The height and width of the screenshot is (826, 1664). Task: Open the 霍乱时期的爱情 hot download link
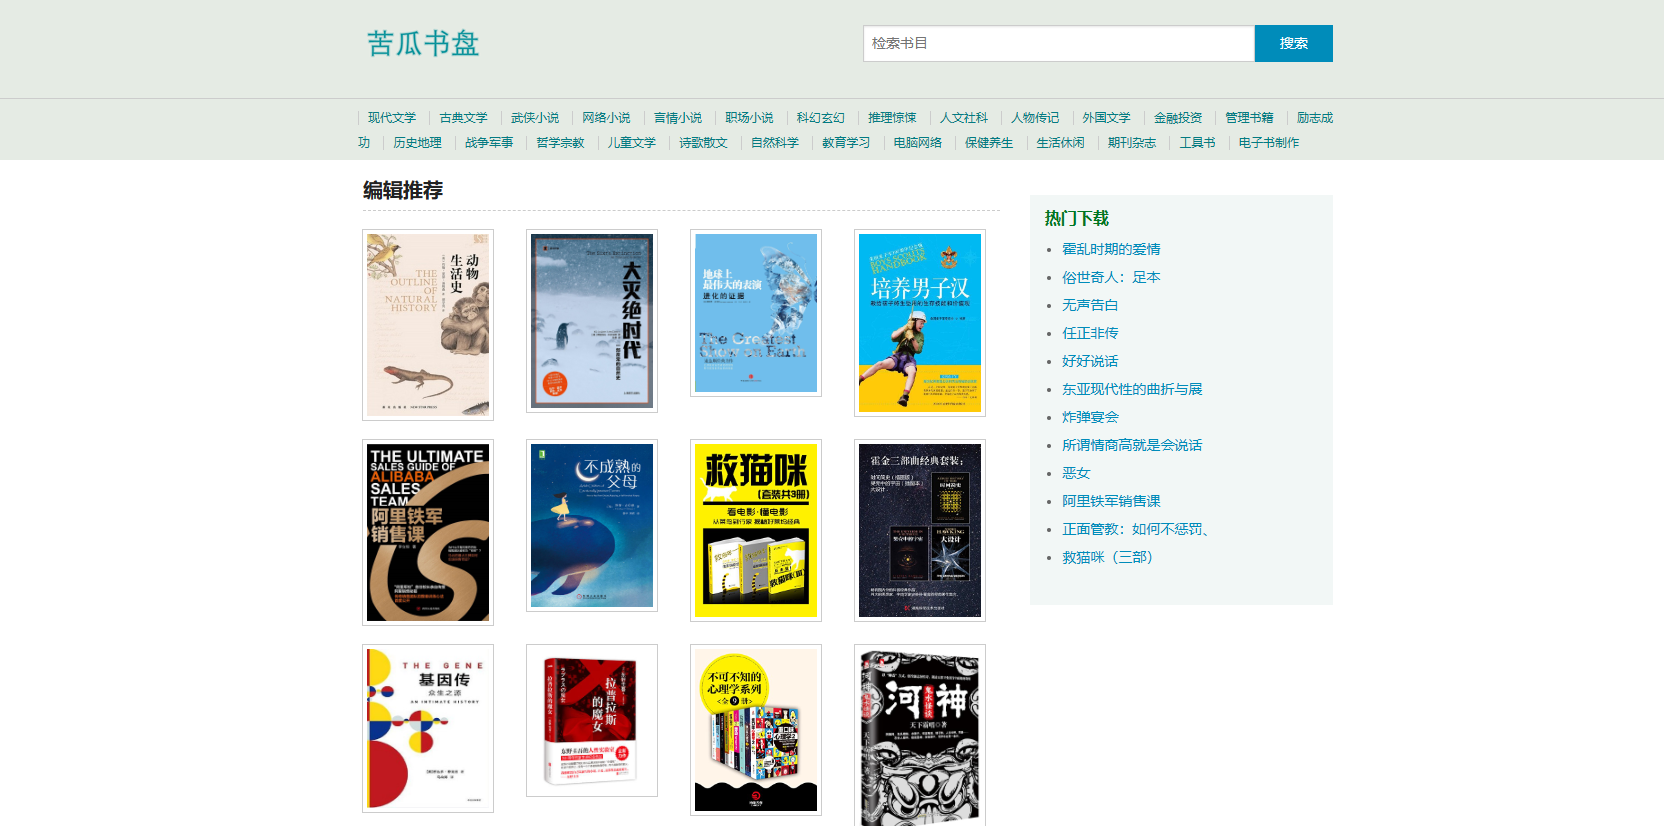click(1111, 249)
